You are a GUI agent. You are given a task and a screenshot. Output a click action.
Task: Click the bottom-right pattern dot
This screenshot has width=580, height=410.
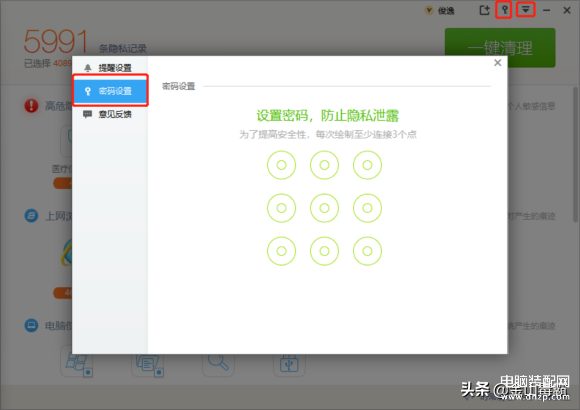[367, 251]
